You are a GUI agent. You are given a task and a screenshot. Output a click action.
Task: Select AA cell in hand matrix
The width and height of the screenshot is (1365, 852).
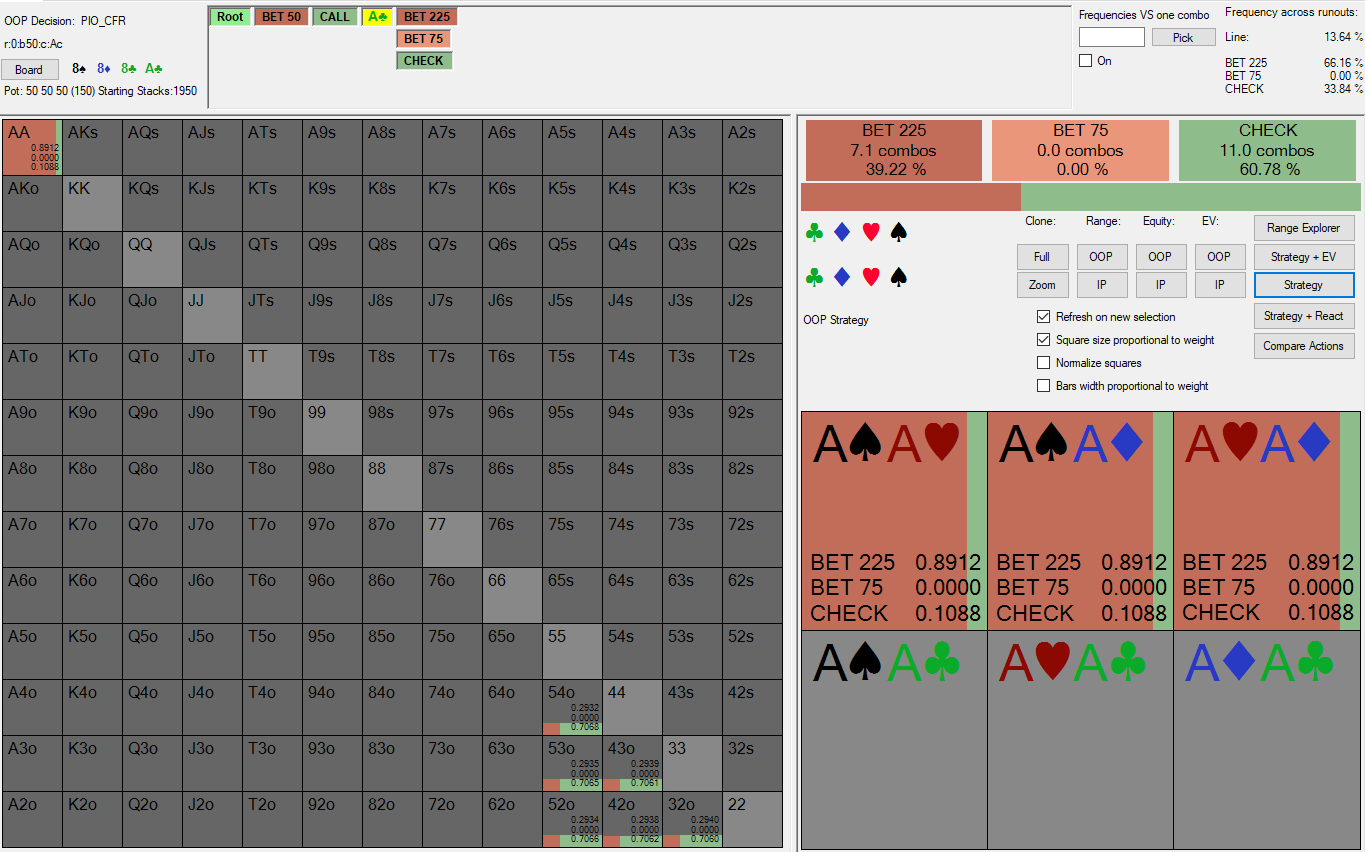pos(32,147)
